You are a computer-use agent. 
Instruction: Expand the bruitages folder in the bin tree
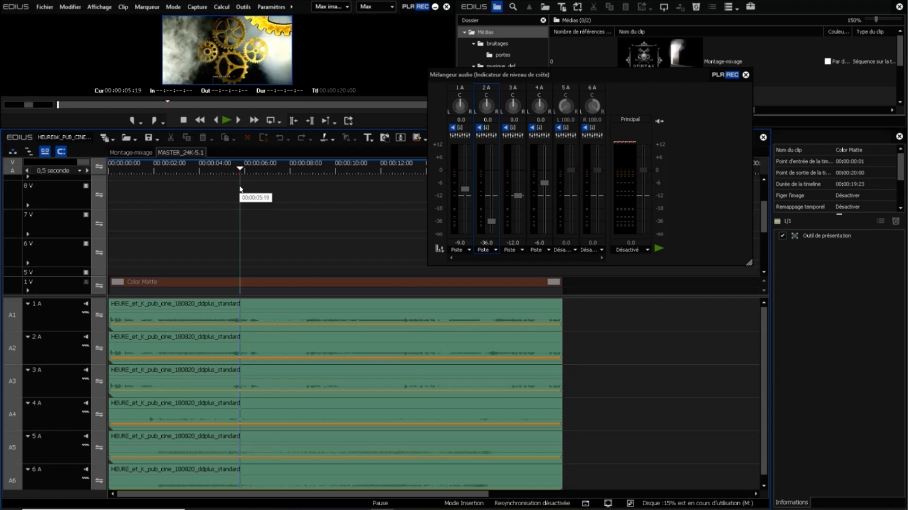474,44
